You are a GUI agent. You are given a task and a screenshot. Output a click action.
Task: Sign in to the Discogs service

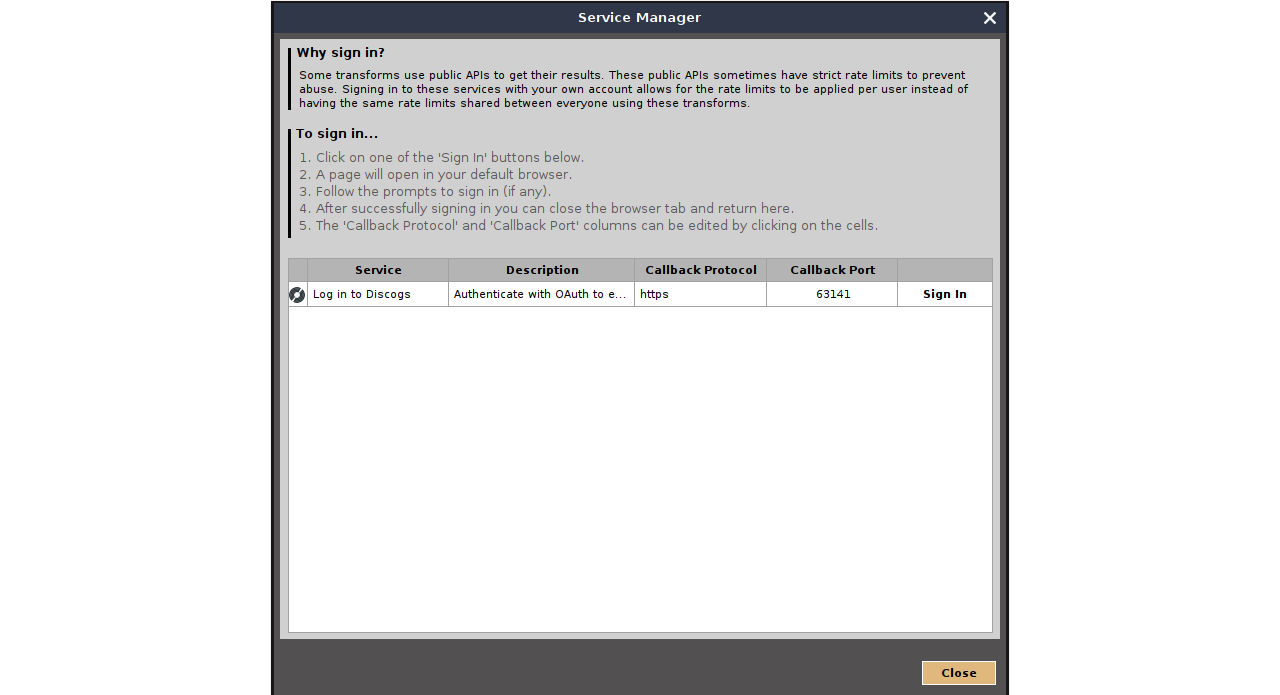[x=945, y=294]
